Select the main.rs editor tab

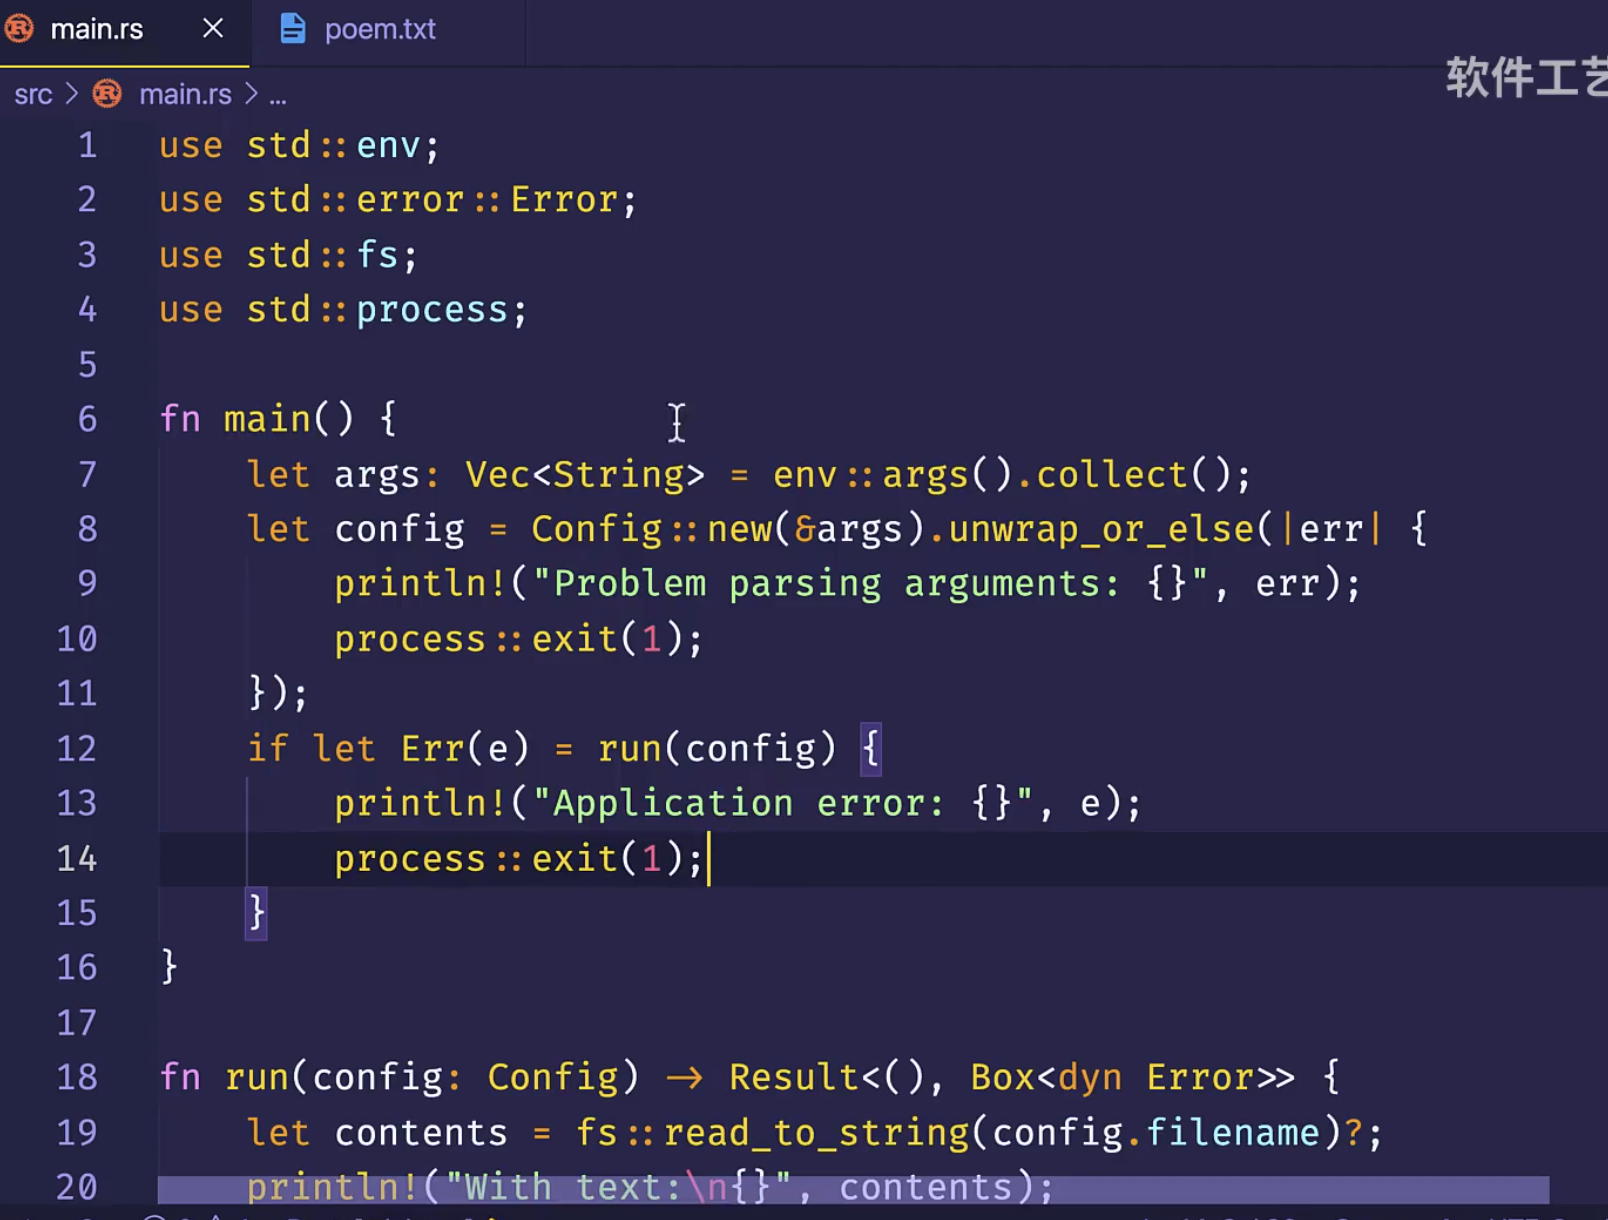click(97, 30)
